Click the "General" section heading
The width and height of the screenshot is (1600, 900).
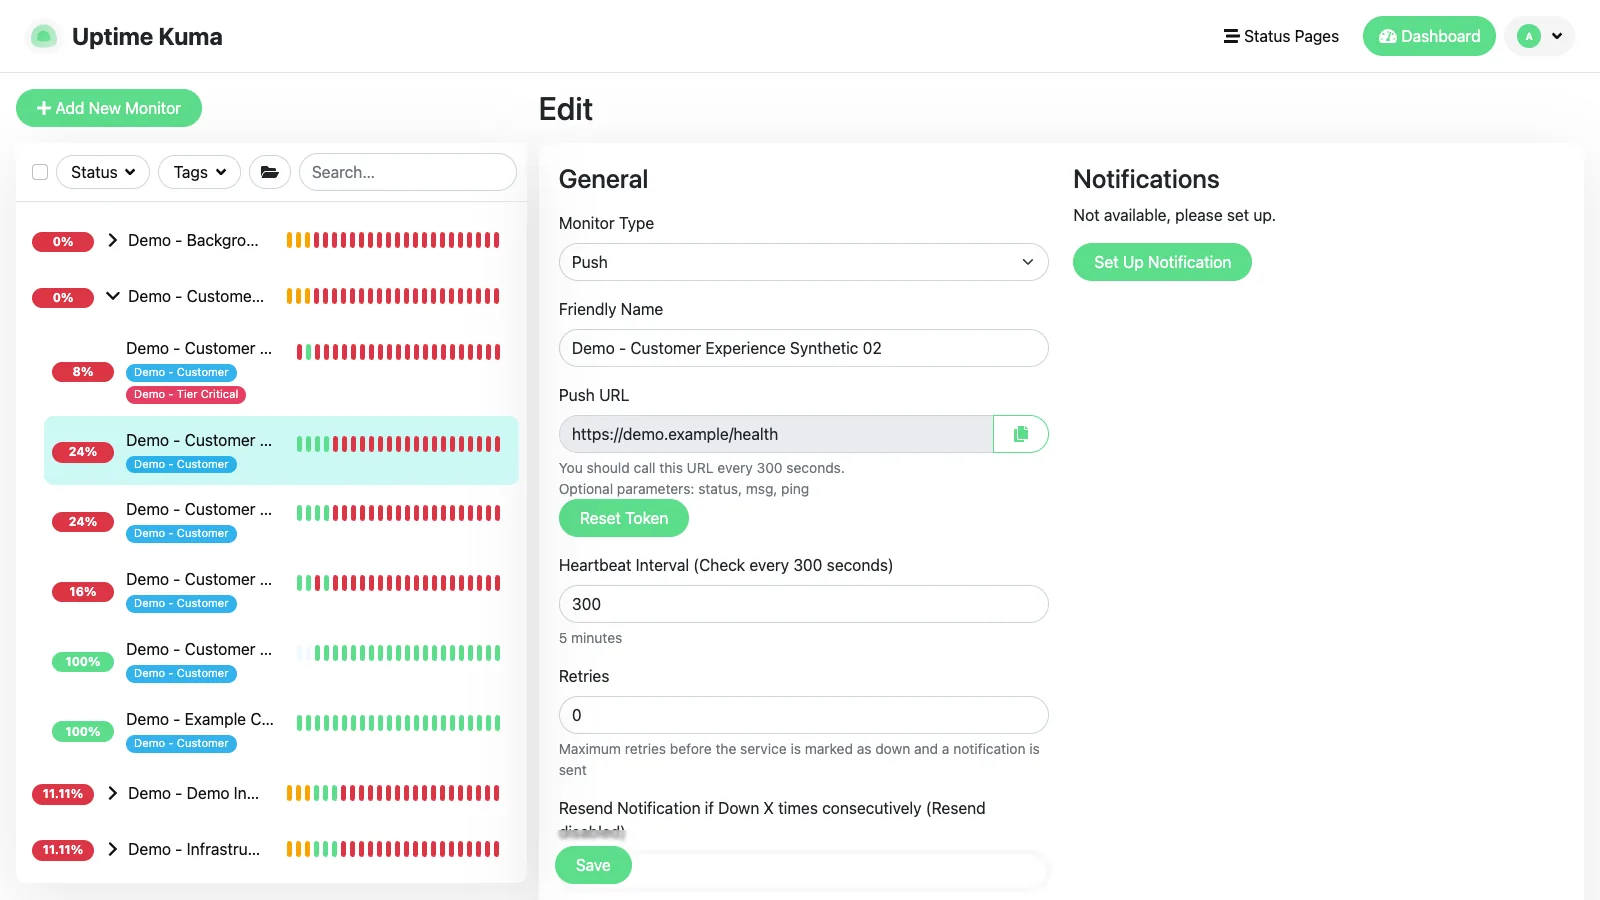[x=603, y=179]
